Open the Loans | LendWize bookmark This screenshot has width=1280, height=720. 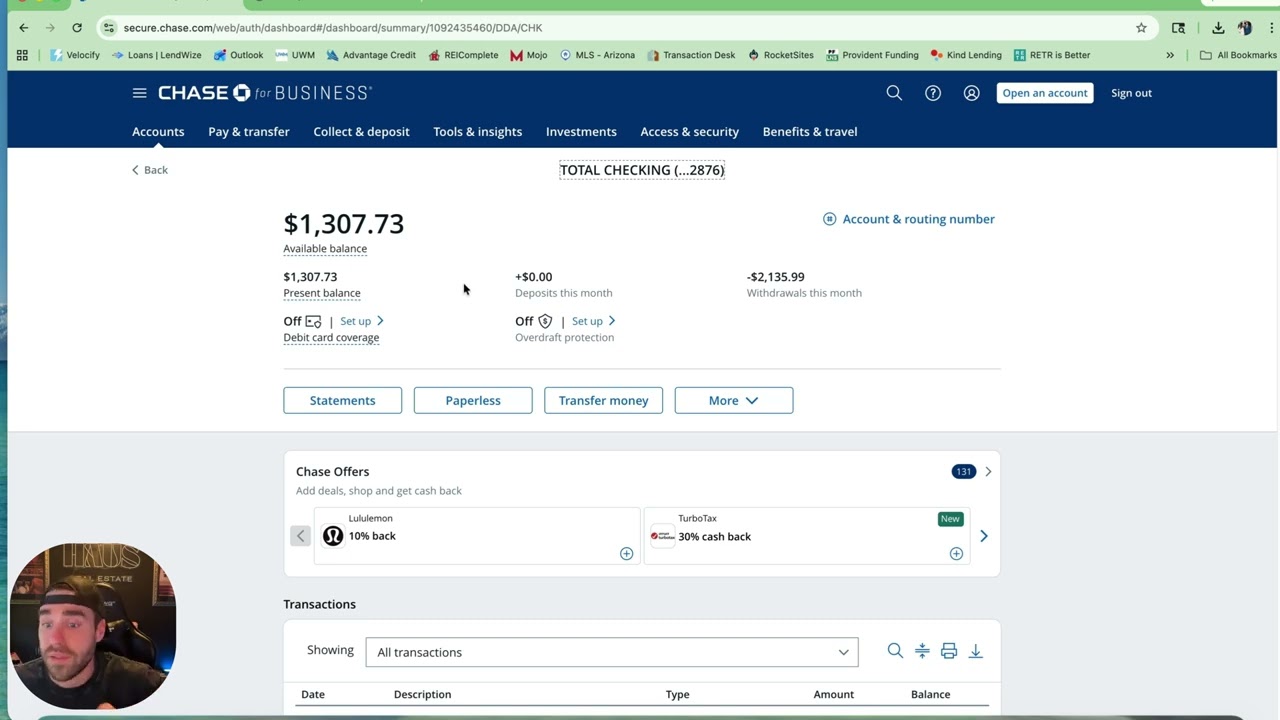(x=157, y=55)
